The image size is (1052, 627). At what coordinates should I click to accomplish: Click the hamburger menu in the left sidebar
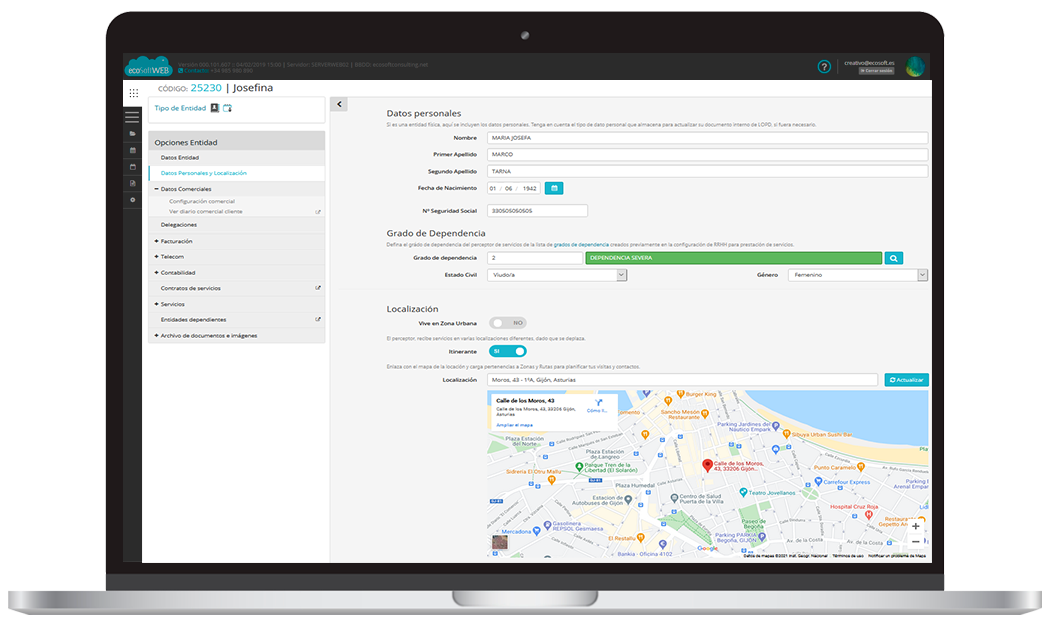point(132,117)
